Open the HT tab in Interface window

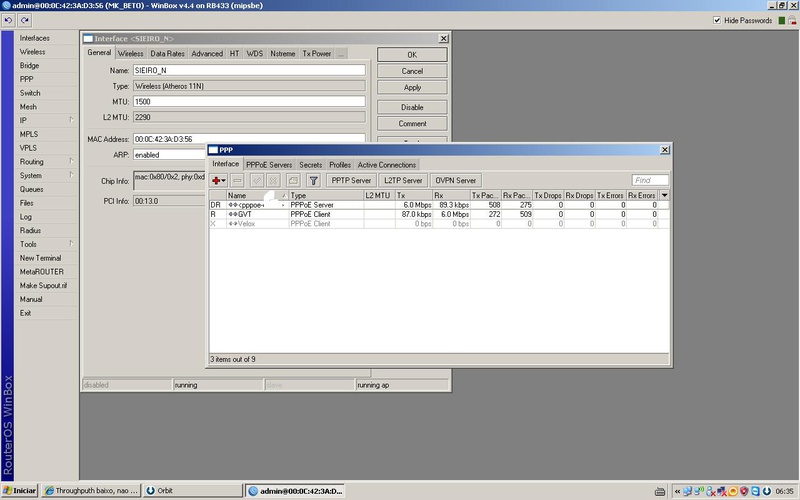click(234, 54)
